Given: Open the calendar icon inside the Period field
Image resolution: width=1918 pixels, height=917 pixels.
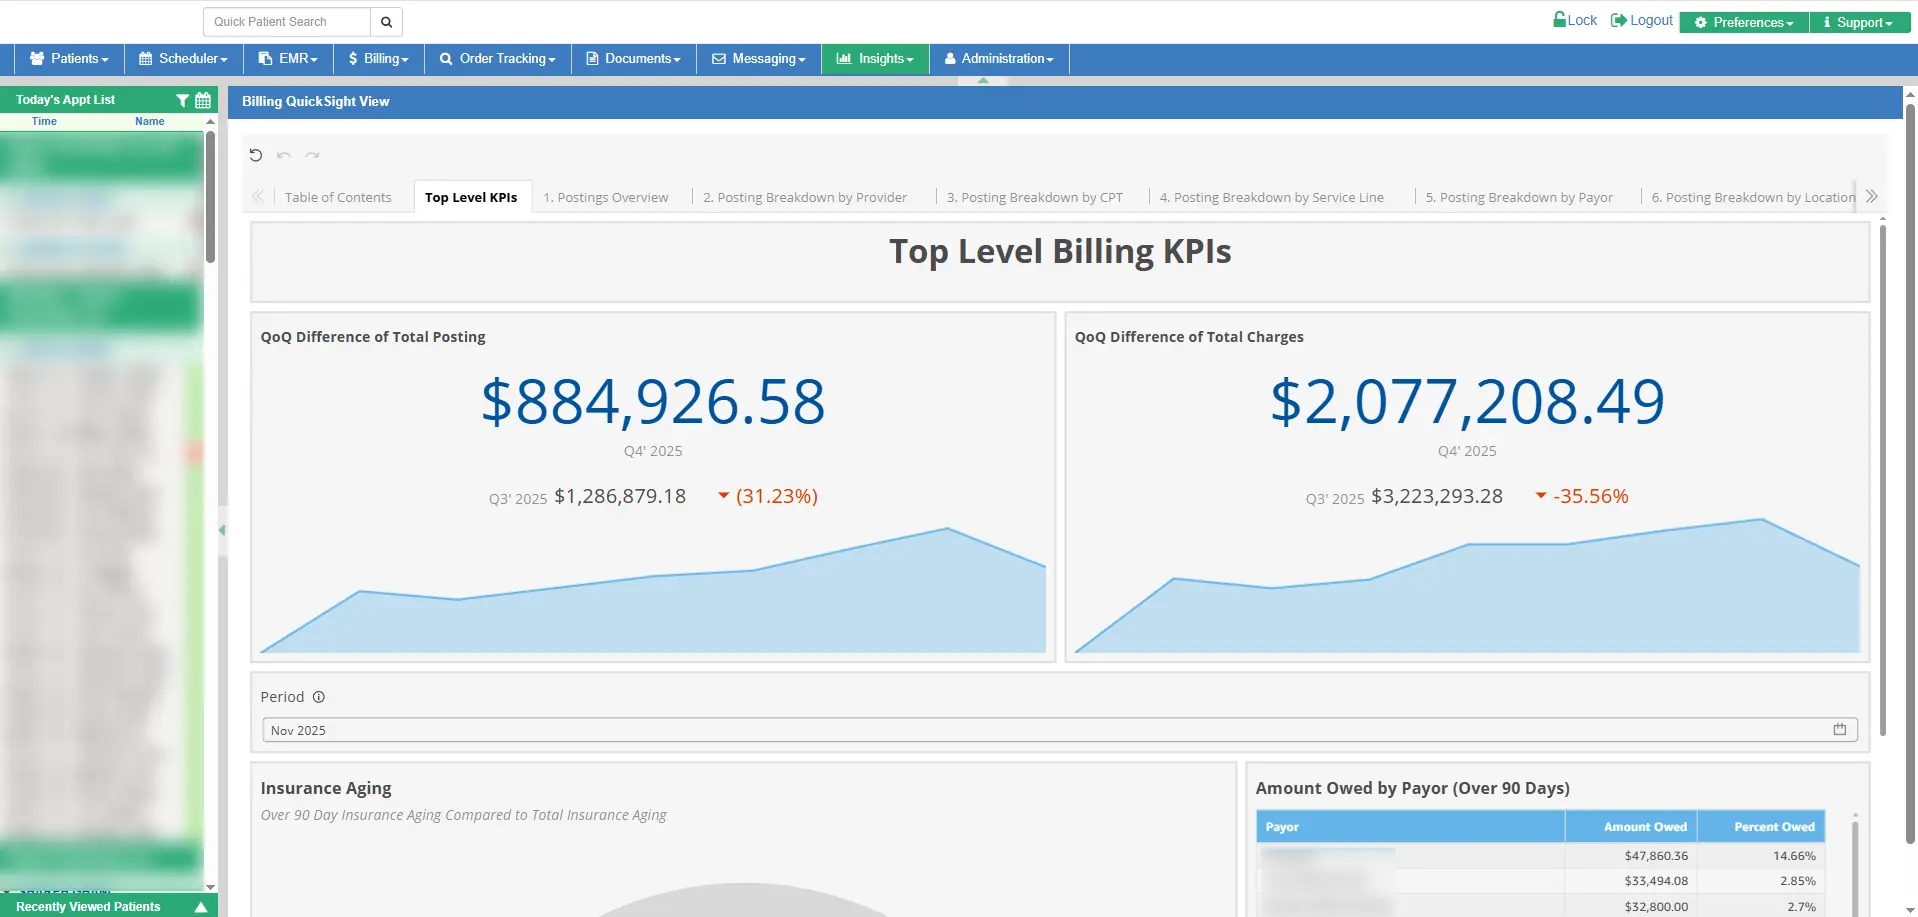Looking at the screenshot, I should 1839,729.
